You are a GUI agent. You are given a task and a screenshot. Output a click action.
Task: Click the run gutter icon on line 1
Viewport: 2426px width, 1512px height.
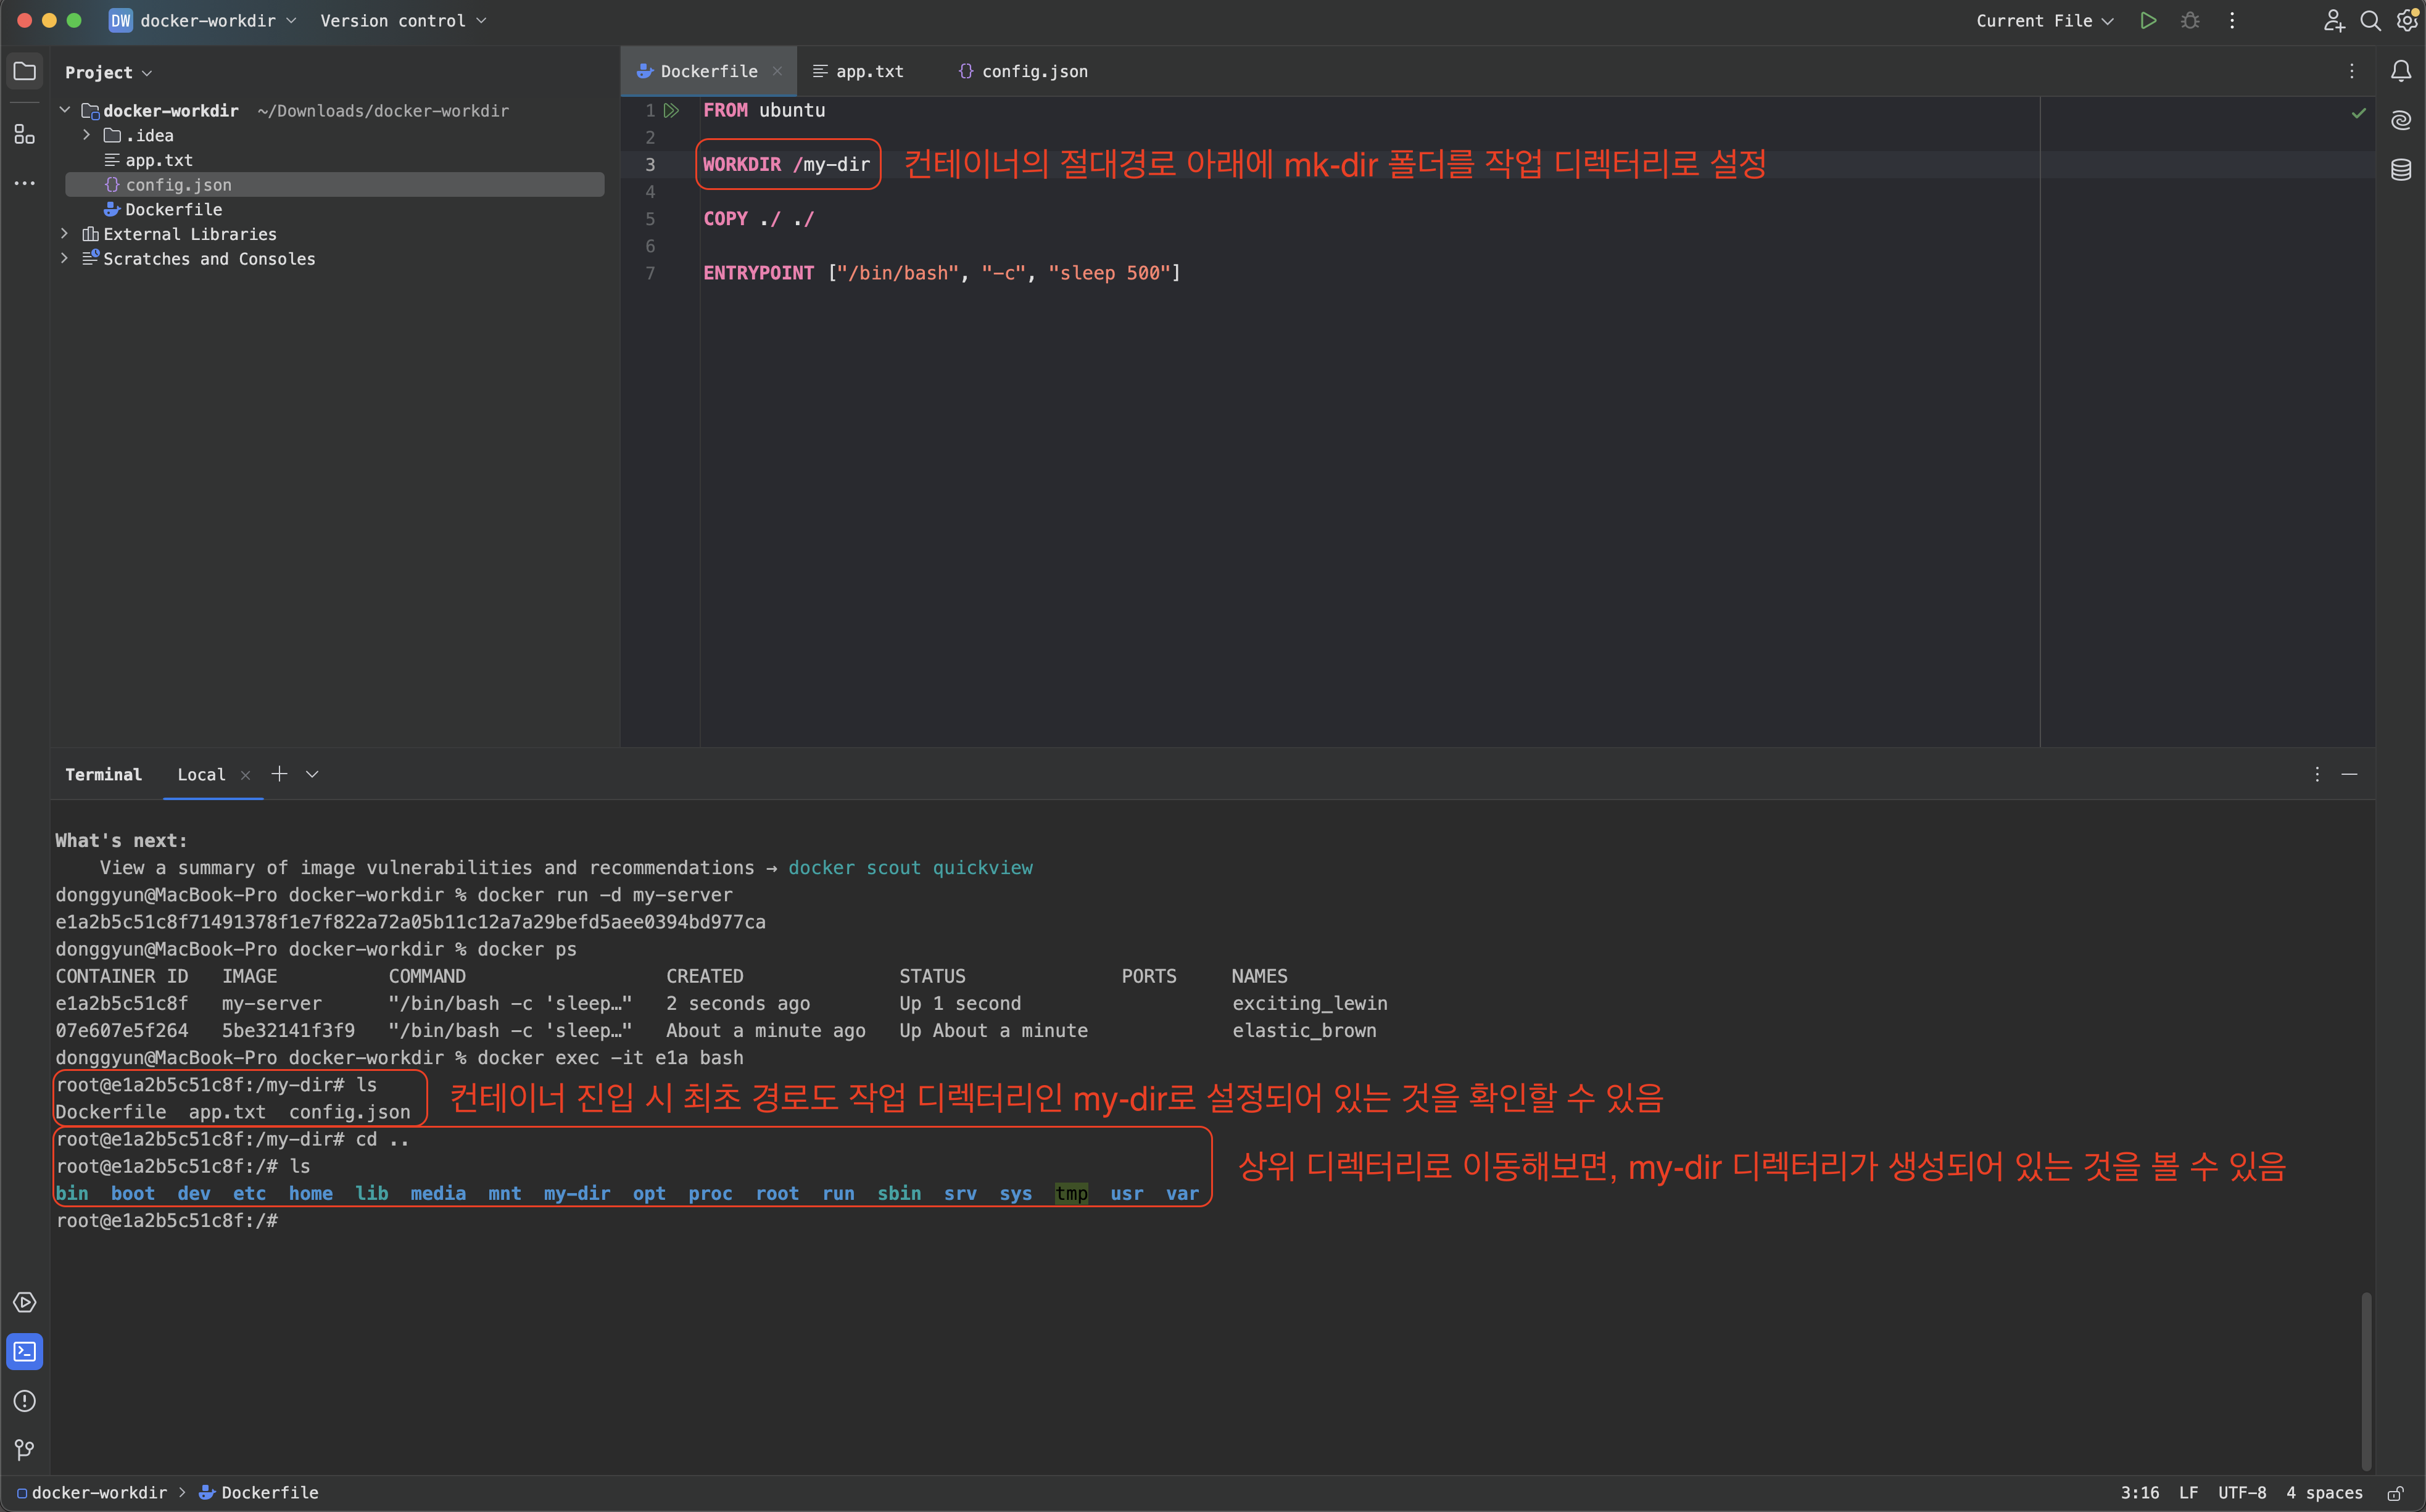[672, 110]
